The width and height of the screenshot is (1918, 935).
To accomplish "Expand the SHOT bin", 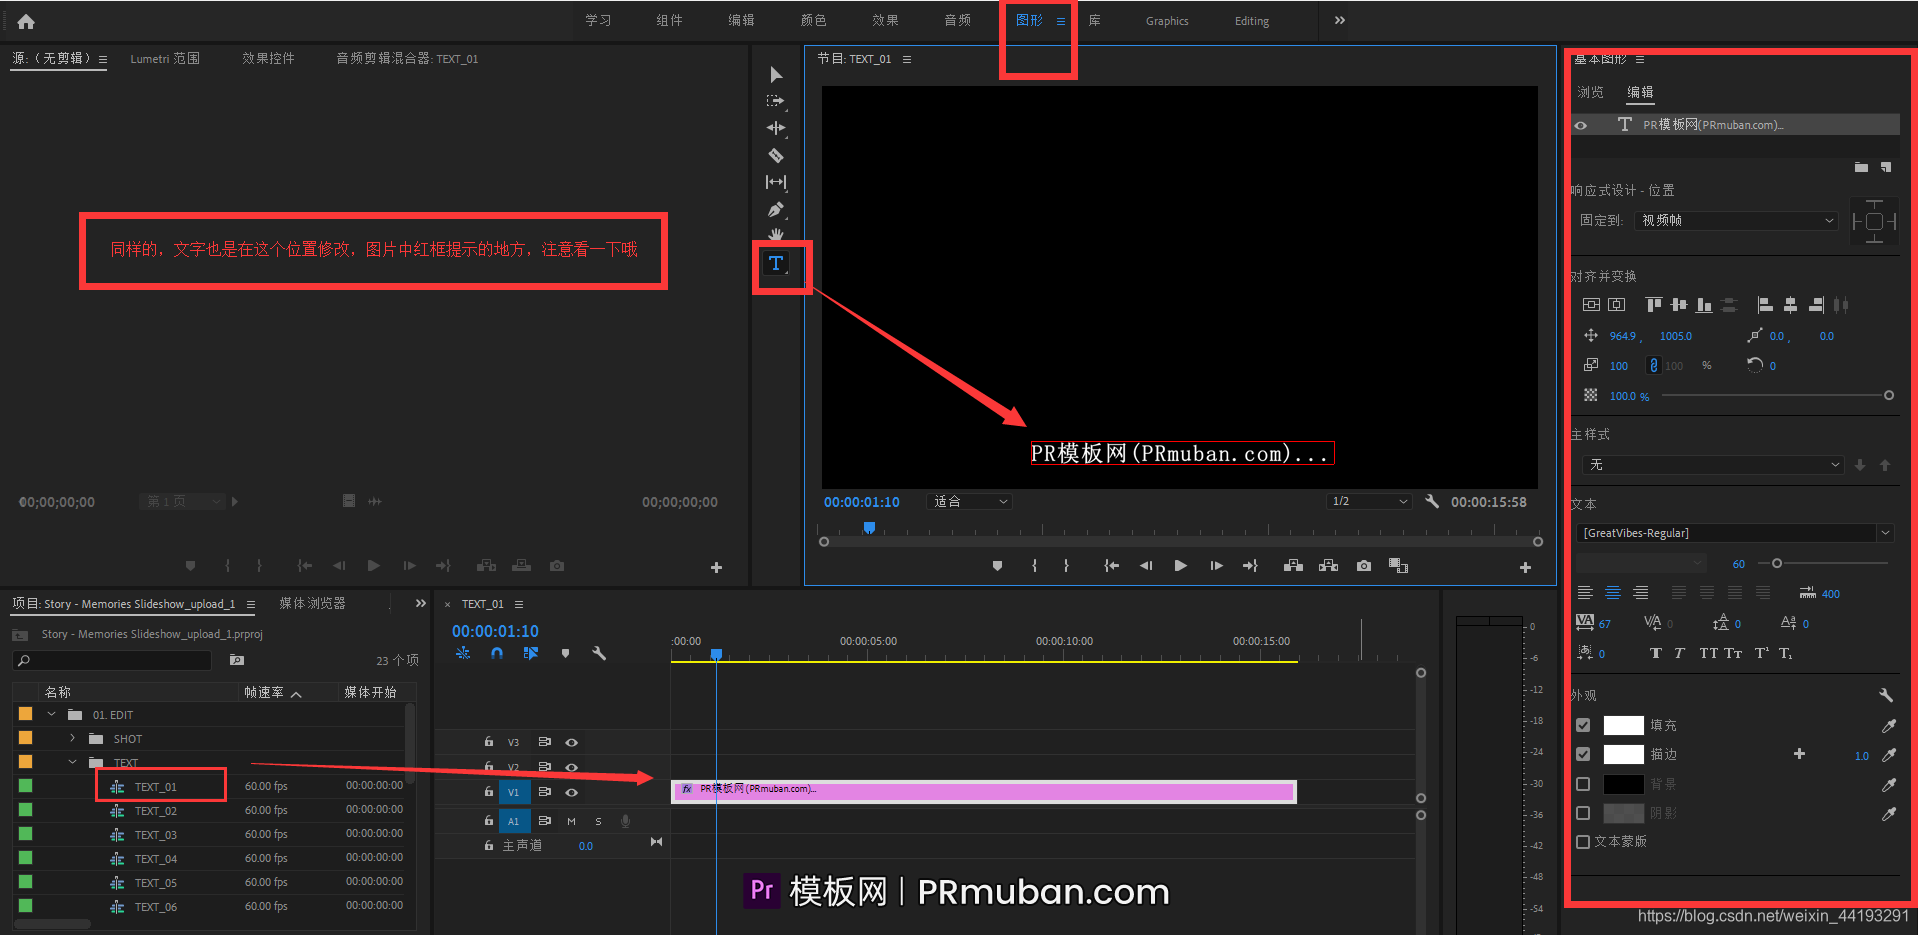I will [x=72, y=738].
